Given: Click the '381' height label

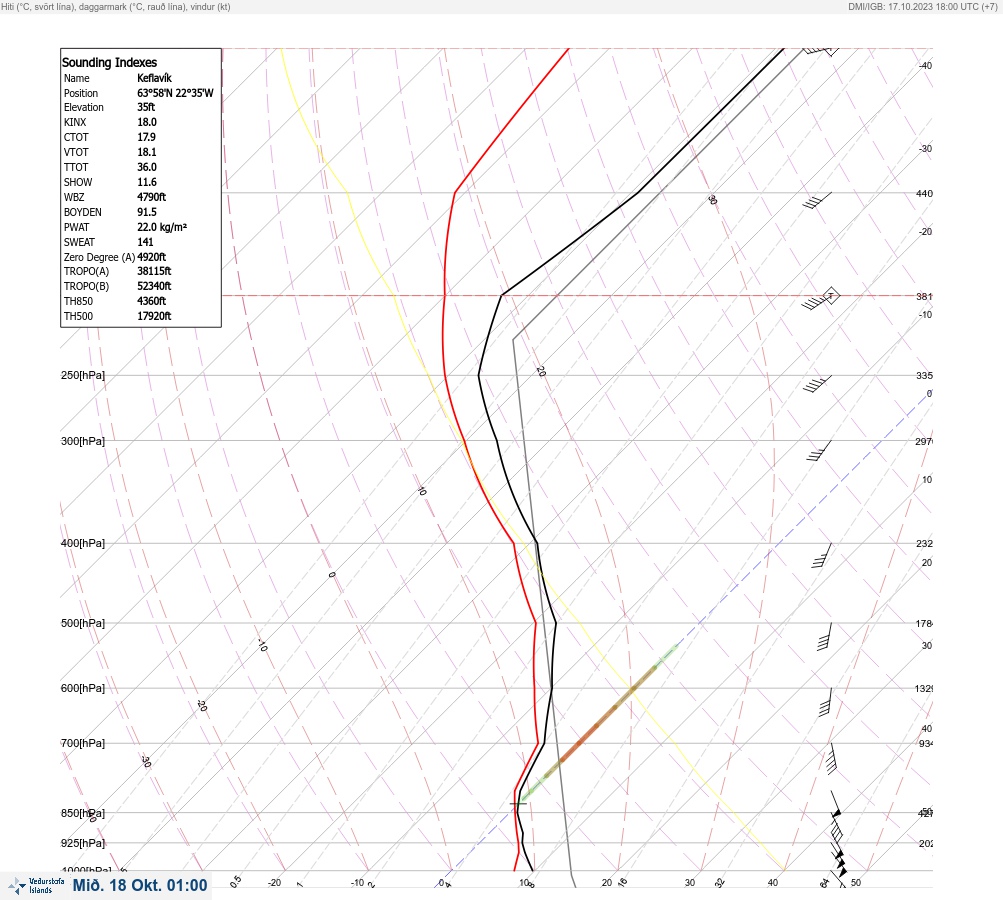Looking at the screenshot, I should (924, 296).
